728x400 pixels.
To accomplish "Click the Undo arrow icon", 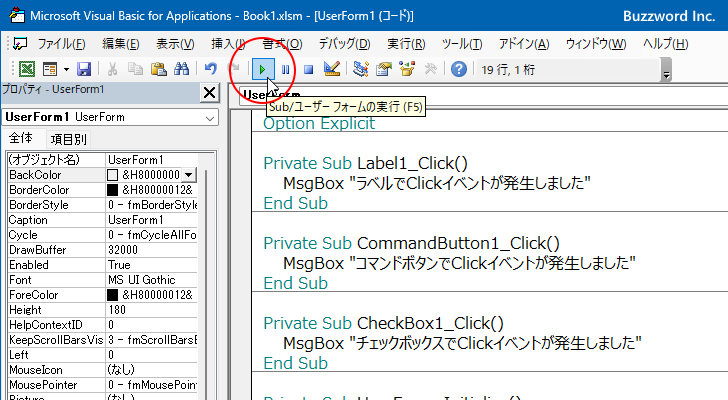I will [211, 70].
